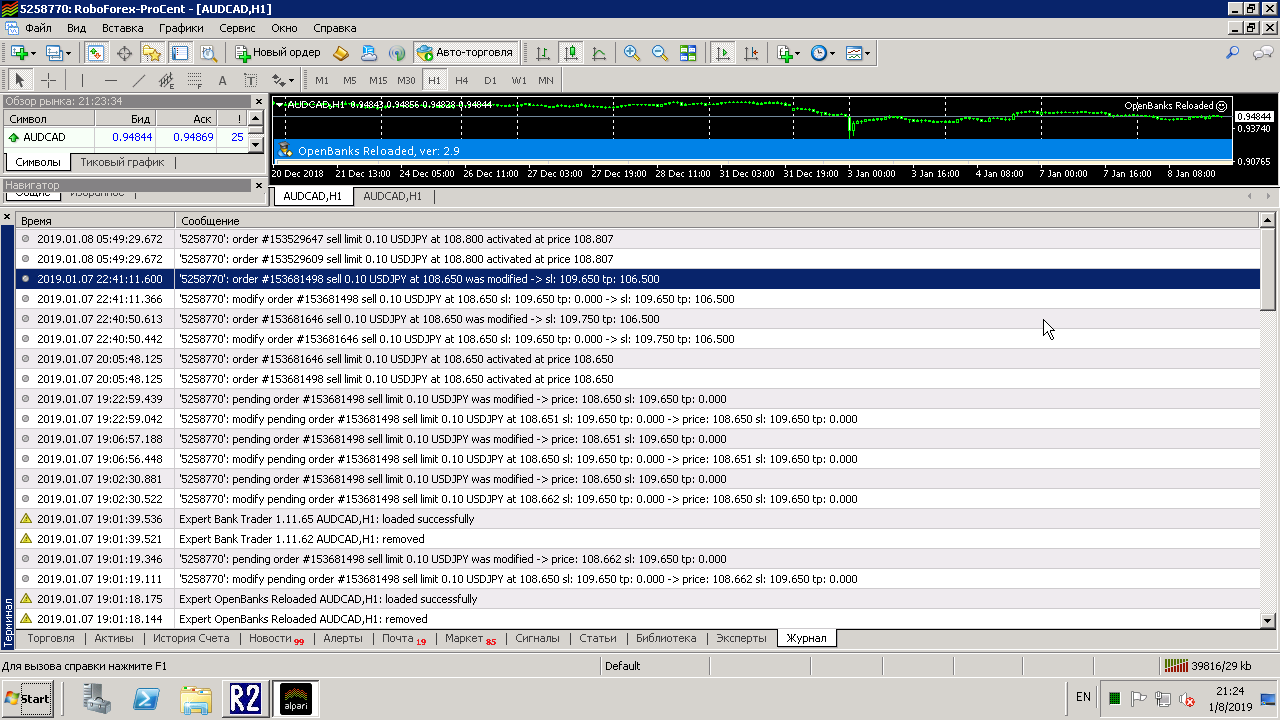The height and width of the screenshot is (720, 1280).
Task: Switch to candlestick chart icon
Action: (x=571, y=53)
